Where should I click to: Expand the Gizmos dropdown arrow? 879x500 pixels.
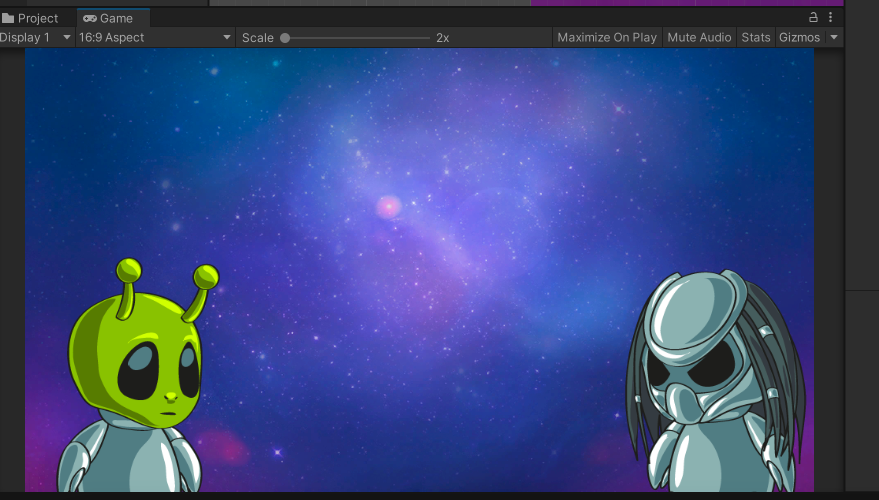[x=834, y=38]
